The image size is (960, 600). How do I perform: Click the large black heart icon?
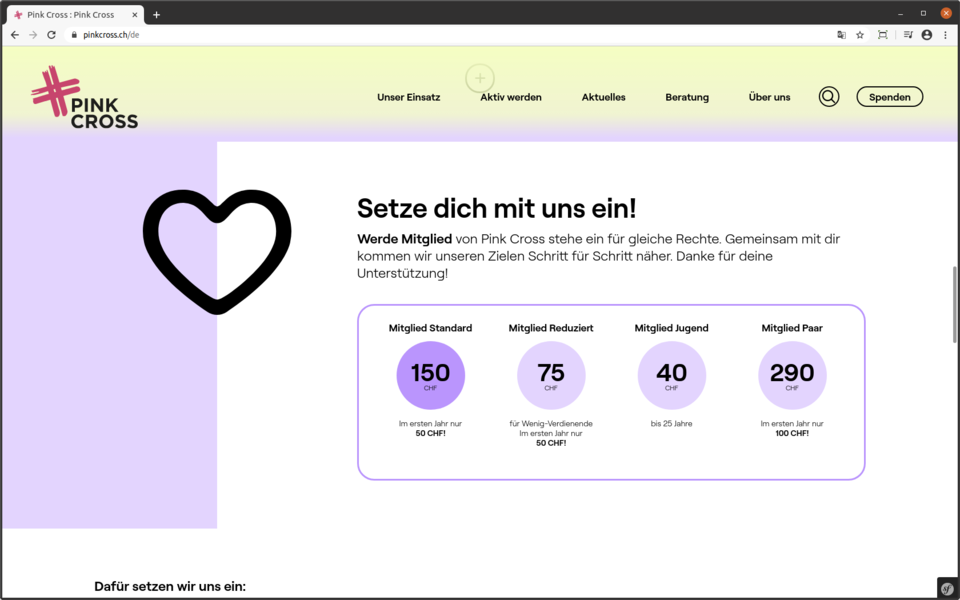(x=217, y=252)
